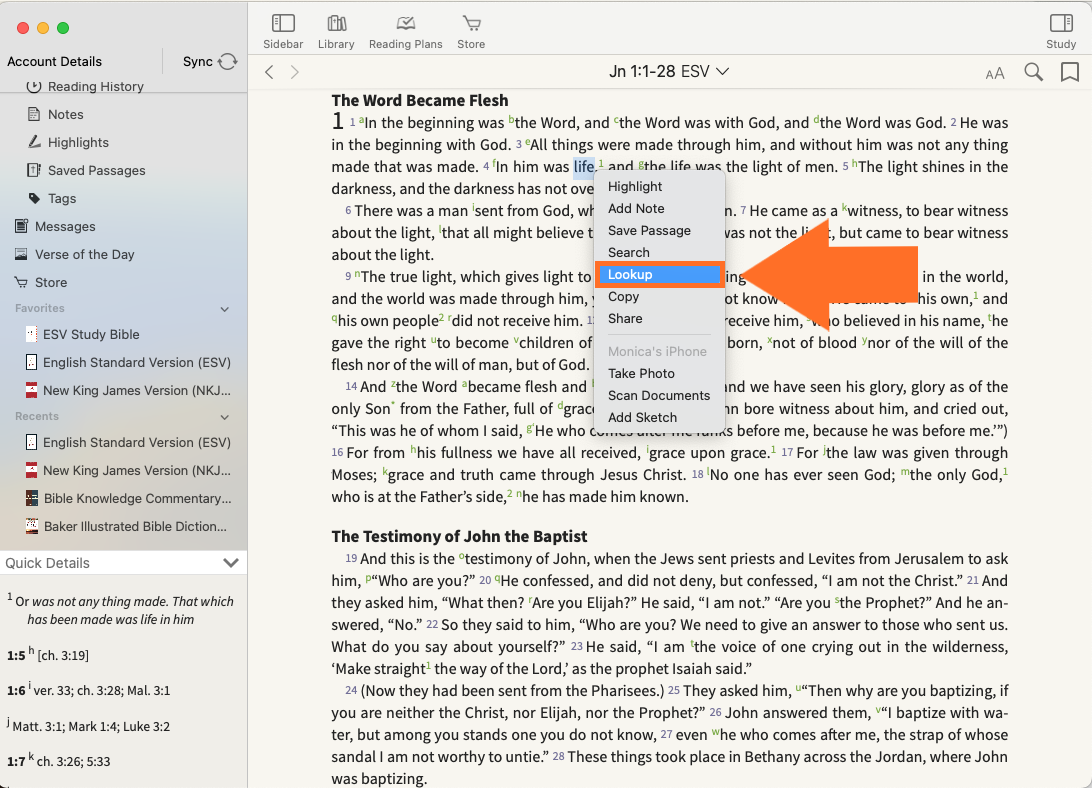Open text size AA settings

[x=995, y=73]
